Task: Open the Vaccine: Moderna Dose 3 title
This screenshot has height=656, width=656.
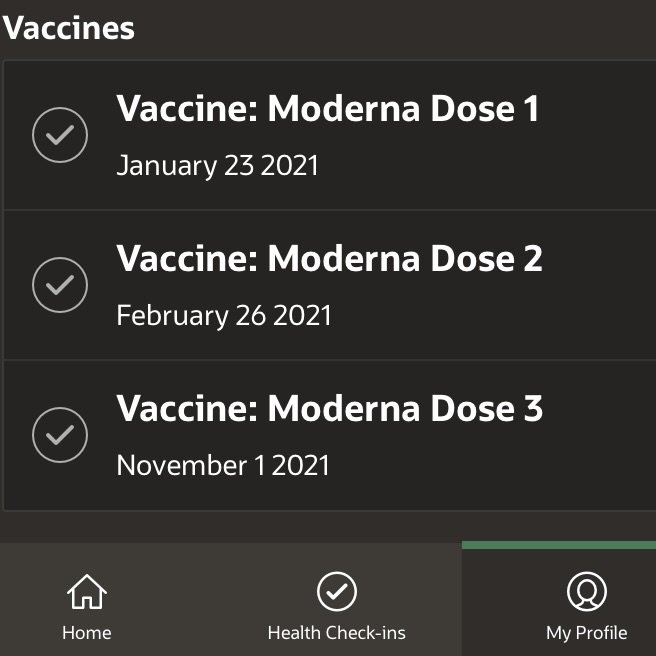Action: pos(329,408)
